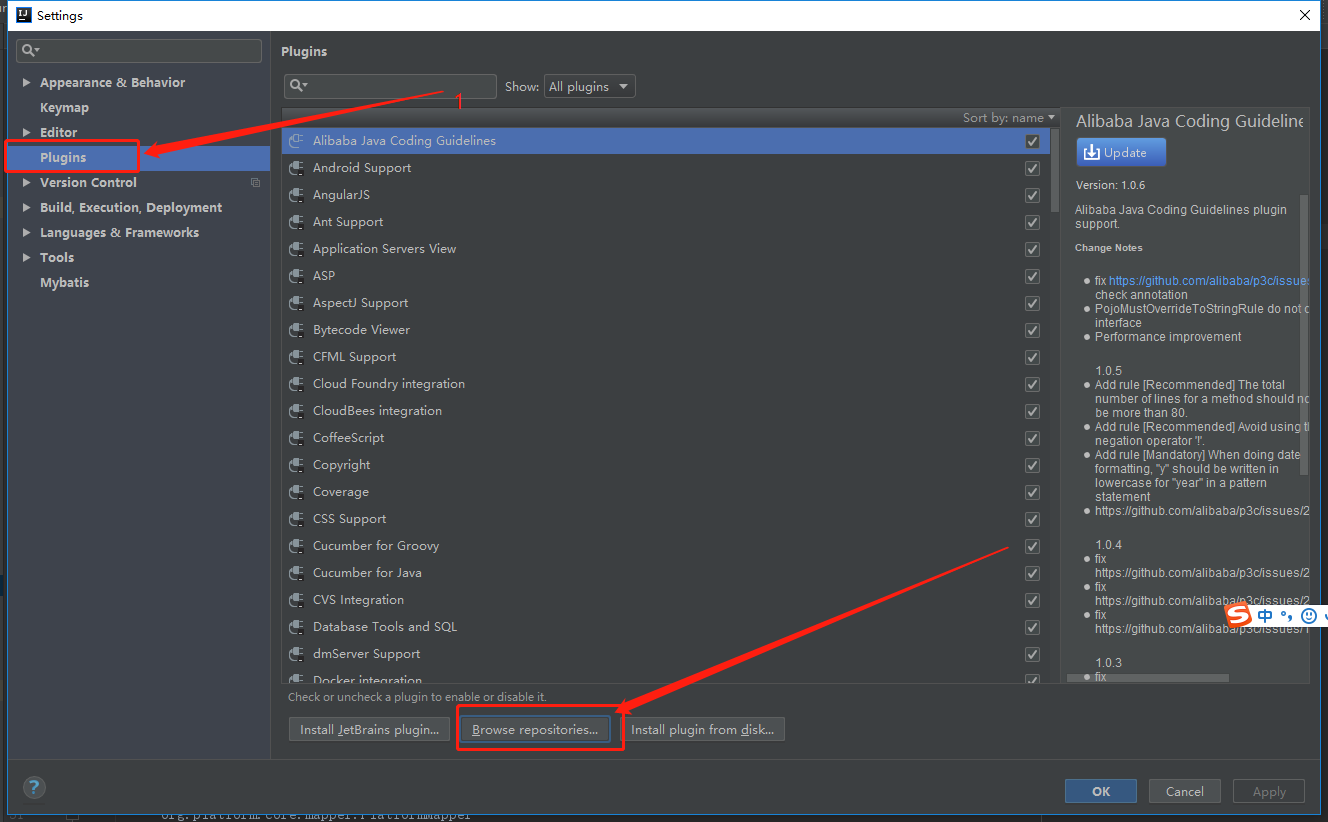The height and width of the screenshot is (822, 1328).
Task: Select Plugins in the settings tree
Action: tap(63, 158)
